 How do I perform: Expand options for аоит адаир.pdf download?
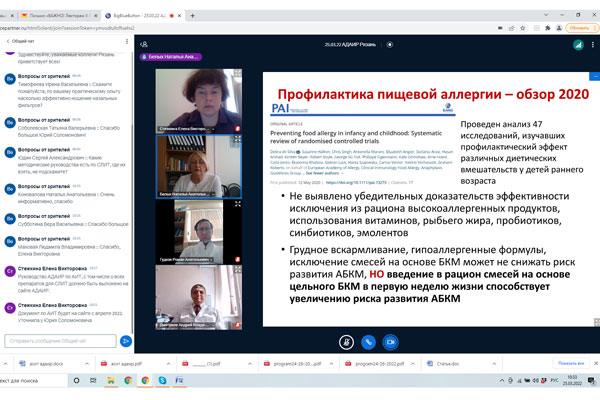click(x=168, y=364)
